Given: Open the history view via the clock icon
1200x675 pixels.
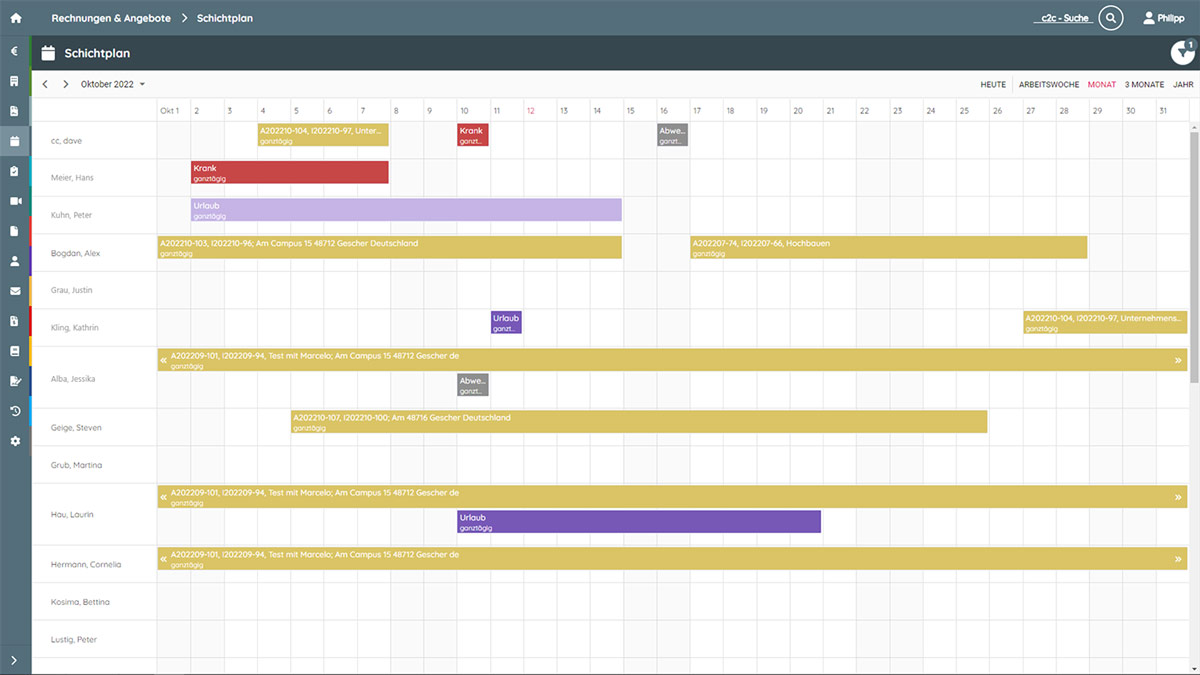Looking at the screenshot, I should pyautogui.click(x=14, y=410).
